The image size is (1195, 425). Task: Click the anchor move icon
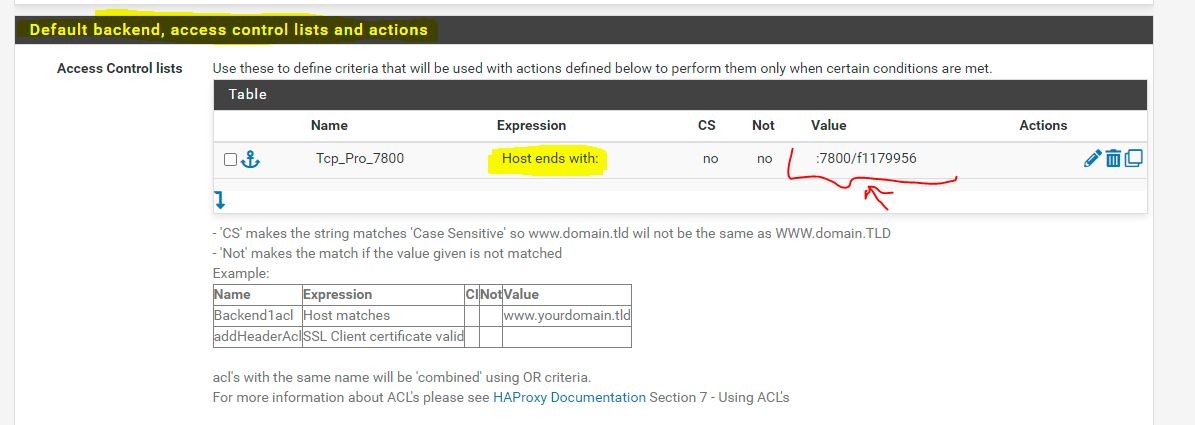tap(250, 158)
